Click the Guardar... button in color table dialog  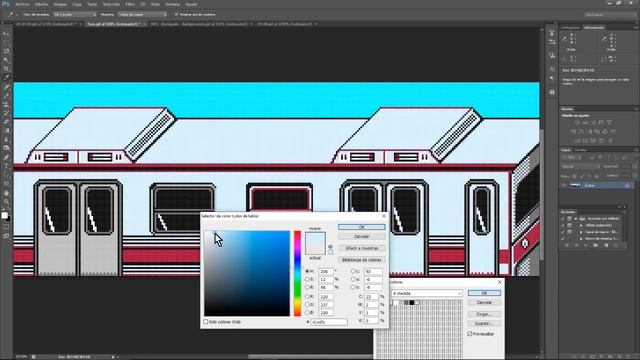tap(484, 323)
